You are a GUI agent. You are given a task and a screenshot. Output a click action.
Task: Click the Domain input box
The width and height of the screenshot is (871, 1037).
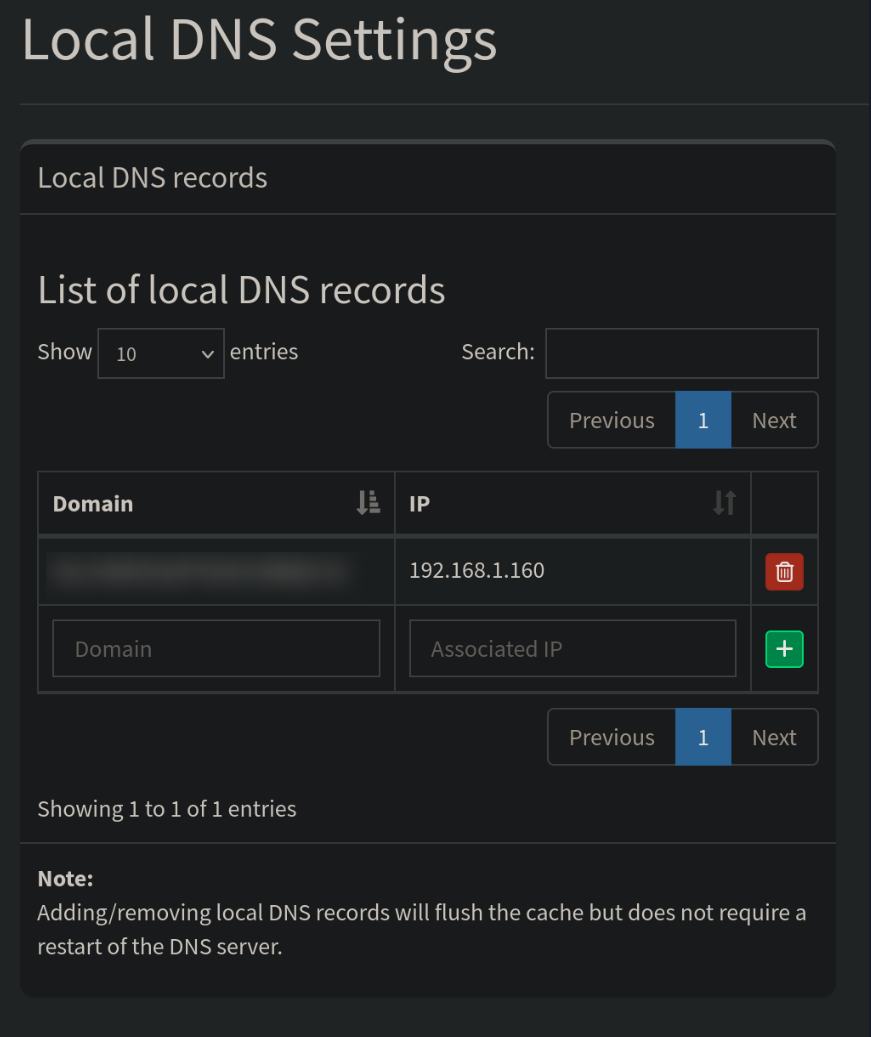click(216, 649)
